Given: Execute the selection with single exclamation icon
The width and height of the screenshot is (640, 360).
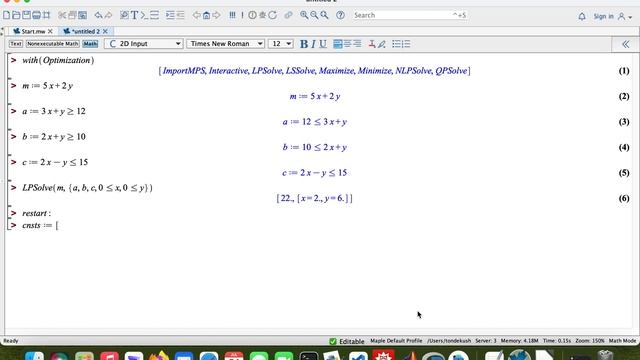Looking at the screenshot, I should coord(242,15).
